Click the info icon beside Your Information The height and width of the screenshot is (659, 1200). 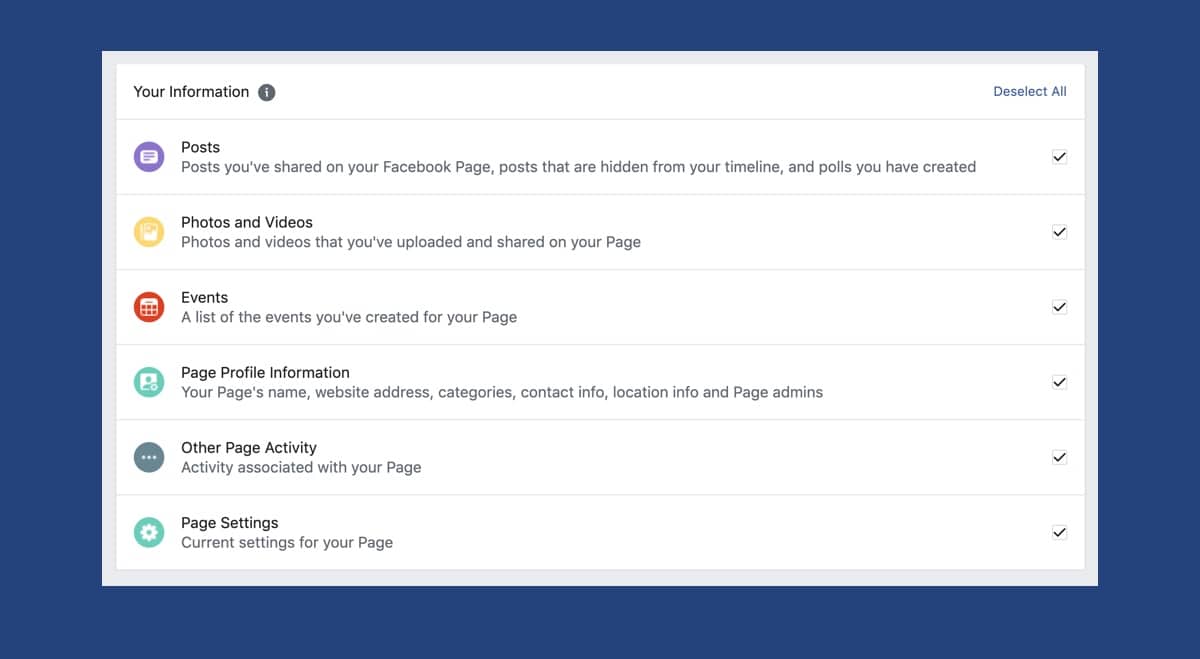pos(266,92)
